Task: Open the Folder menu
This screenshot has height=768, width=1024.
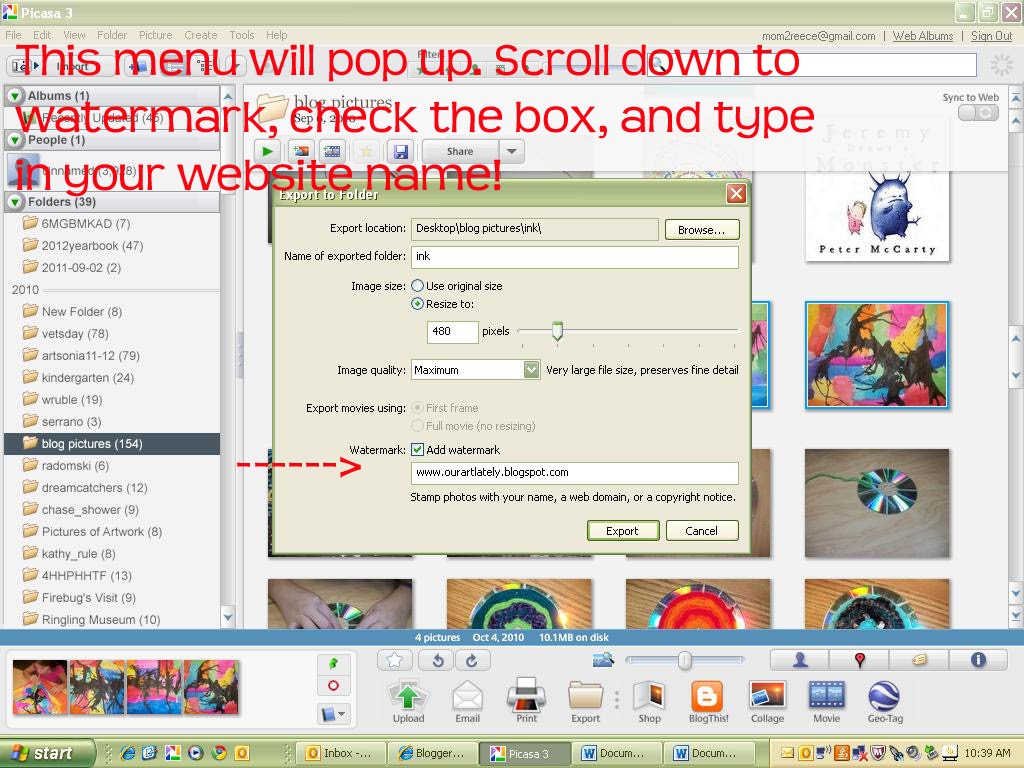Action: click(112, 35)
